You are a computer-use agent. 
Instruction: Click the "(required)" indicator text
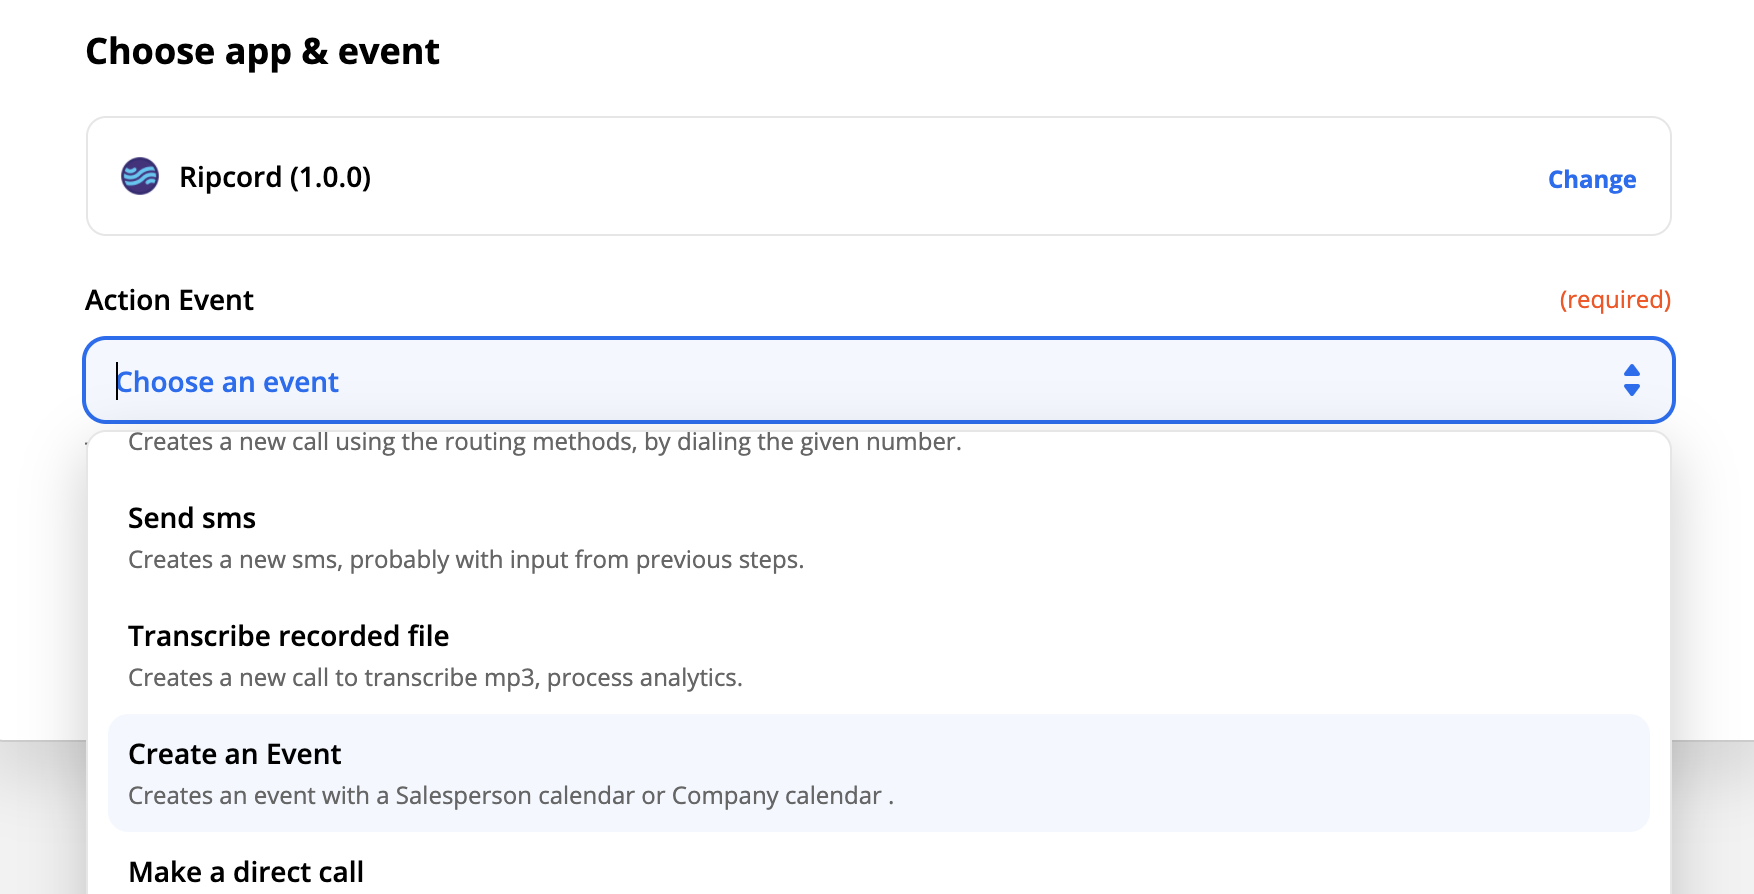point(1614,299)
